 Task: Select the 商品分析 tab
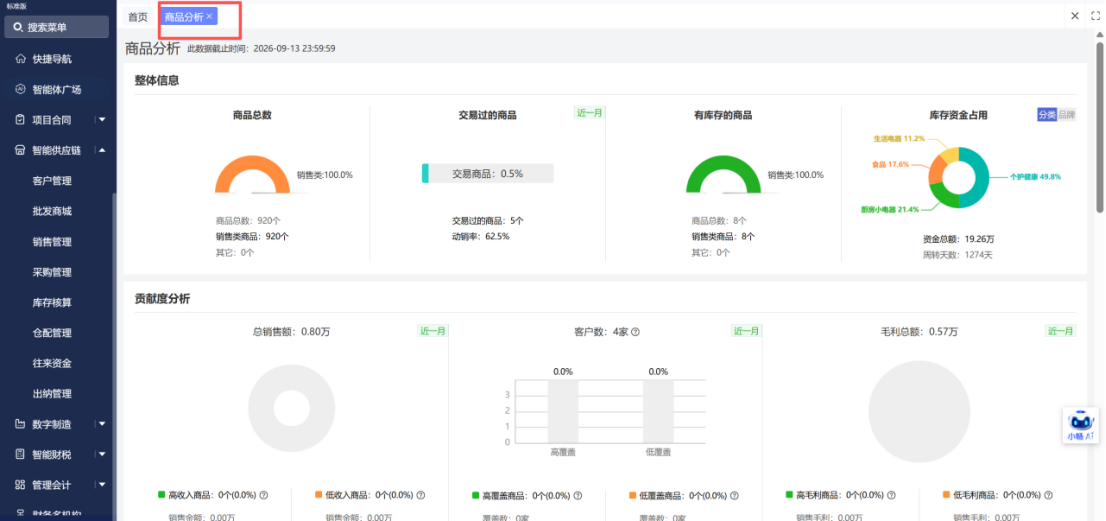pyautogui.click(x=183, y=16)
